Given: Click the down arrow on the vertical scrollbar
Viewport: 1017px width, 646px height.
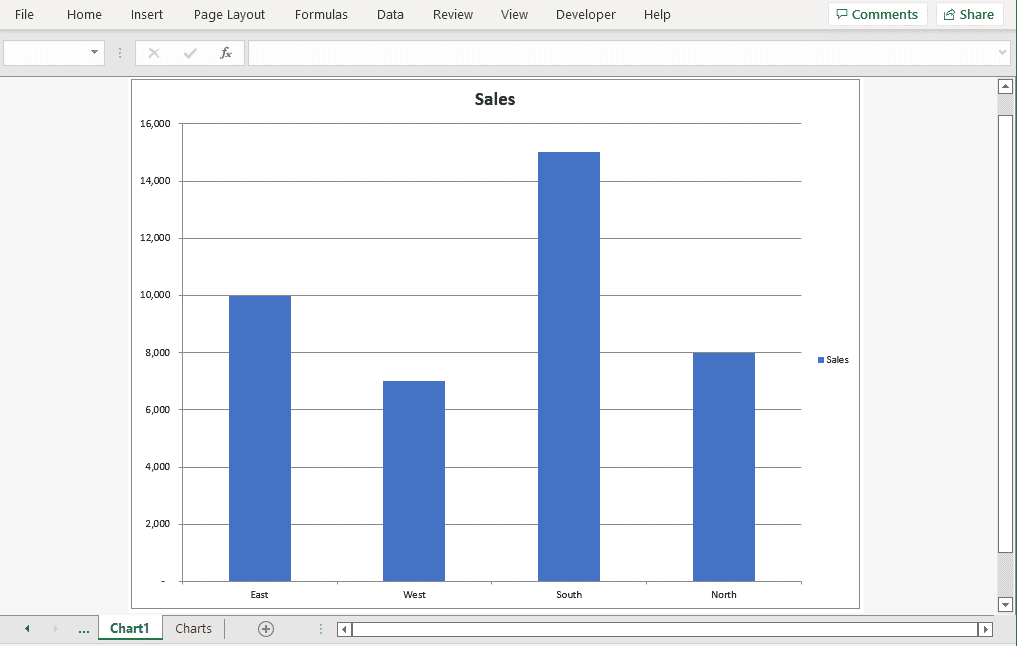Looking at the screenshot, I should [x=1005, y=604].
